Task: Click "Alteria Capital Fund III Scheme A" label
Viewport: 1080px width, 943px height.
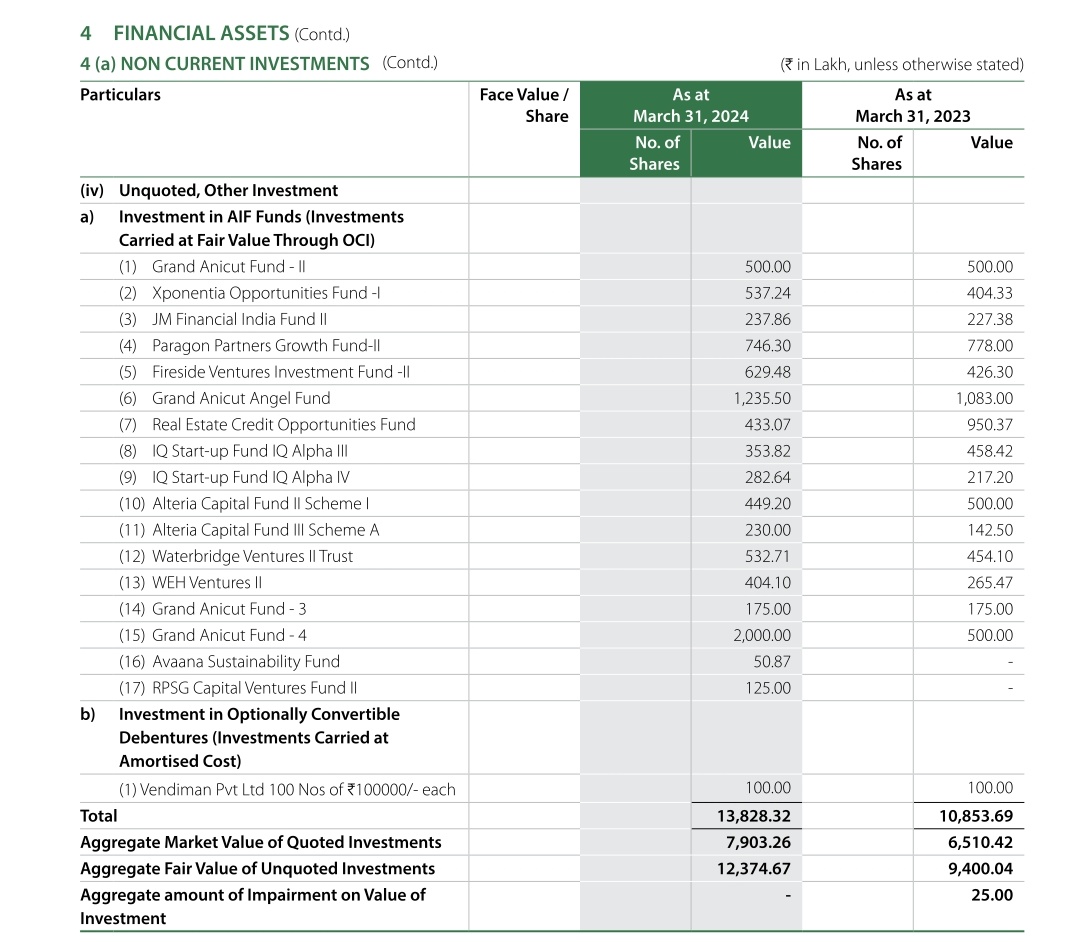Action: pyautogui.click(x=266, y=530)
